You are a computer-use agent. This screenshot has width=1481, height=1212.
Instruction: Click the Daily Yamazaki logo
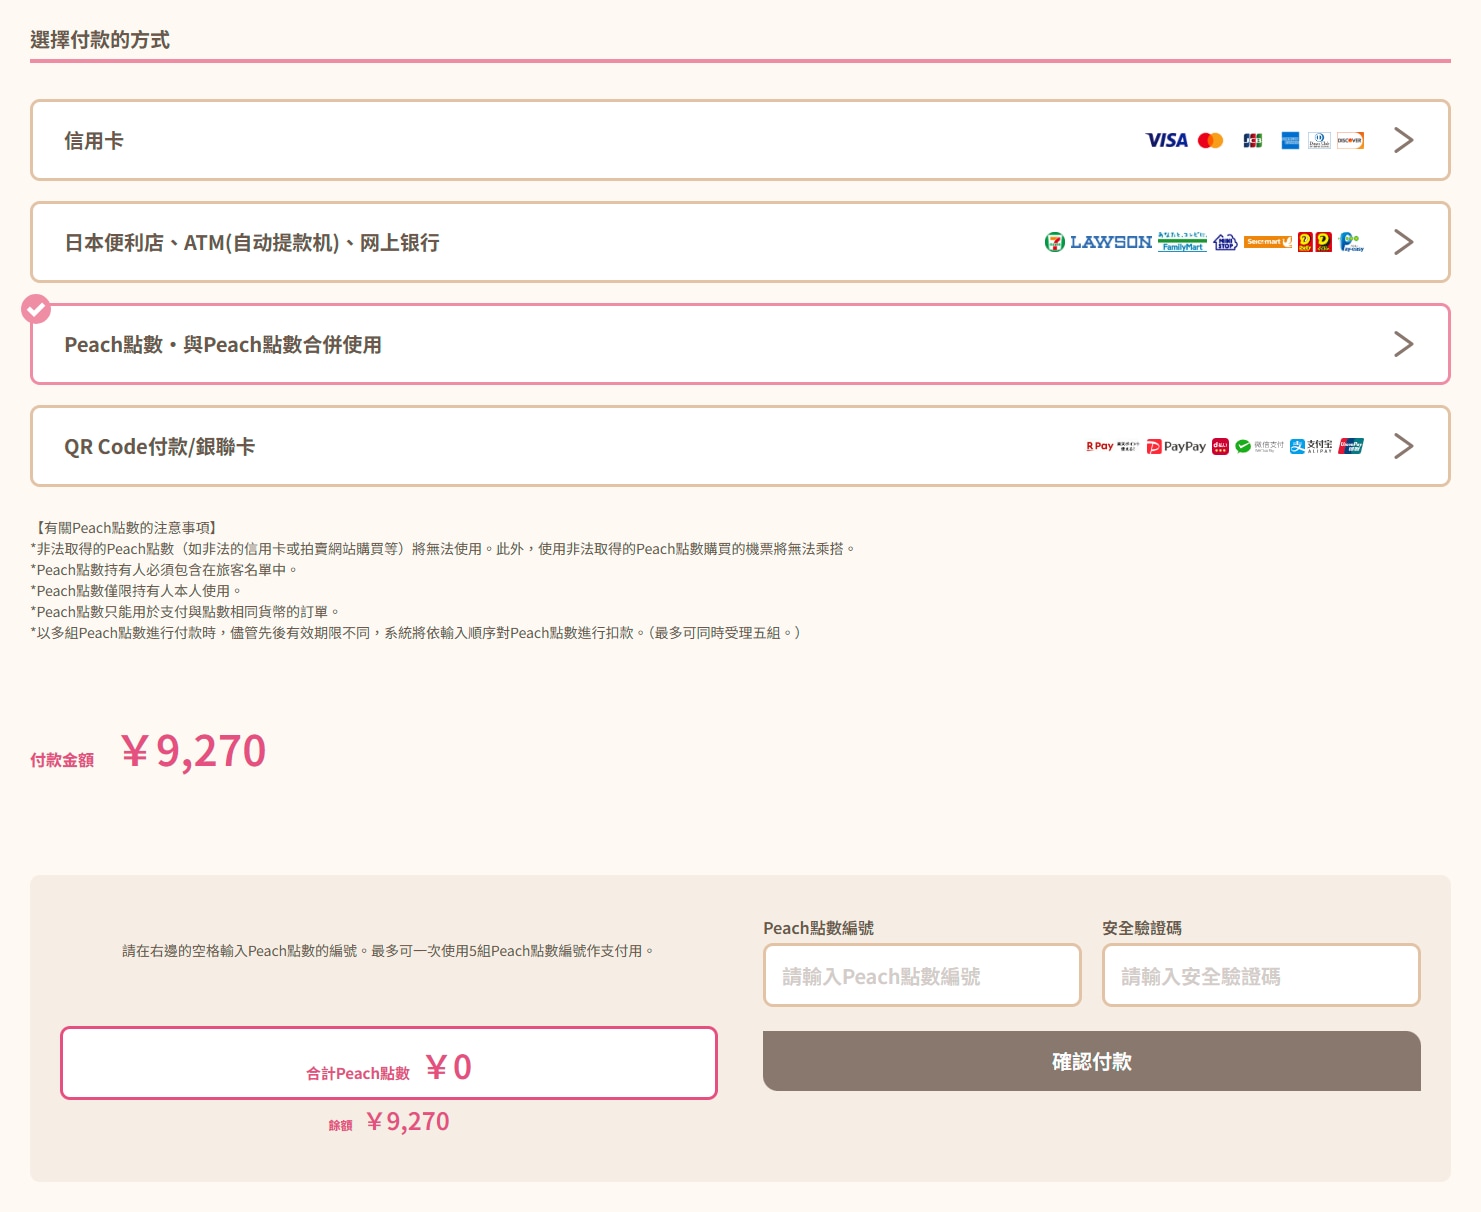click(1314, 242)
